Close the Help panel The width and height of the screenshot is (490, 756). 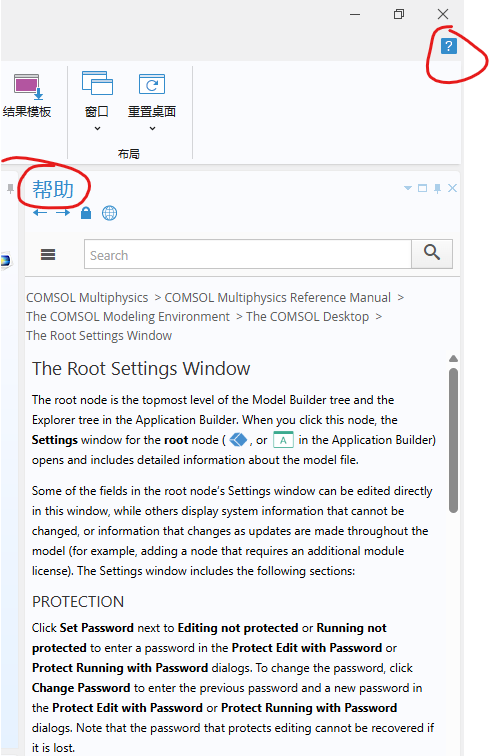[452, 188]
